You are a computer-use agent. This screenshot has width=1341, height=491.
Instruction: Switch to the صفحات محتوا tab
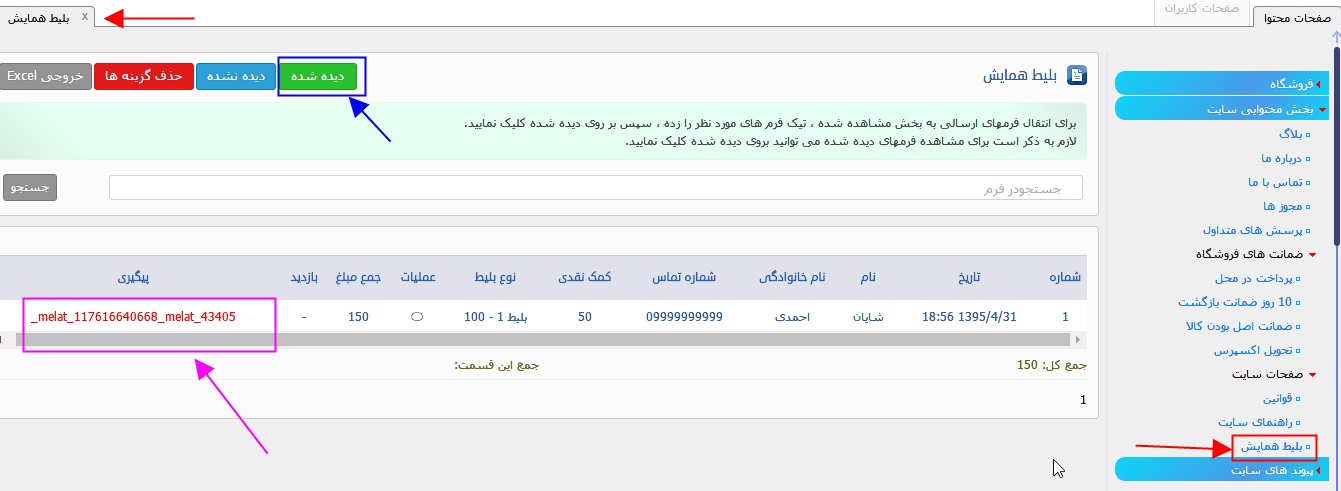pos(1297,17)
